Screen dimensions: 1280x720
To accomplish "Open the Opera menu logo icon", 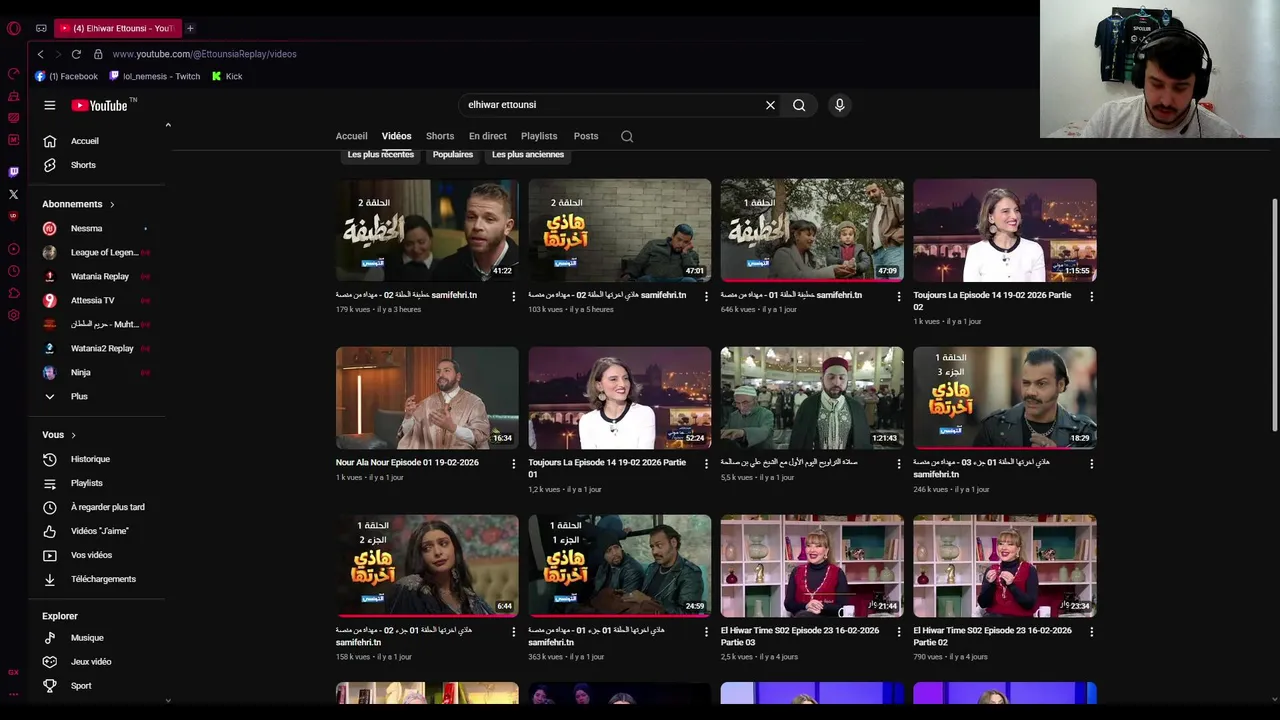I will (x=13, y=28).
